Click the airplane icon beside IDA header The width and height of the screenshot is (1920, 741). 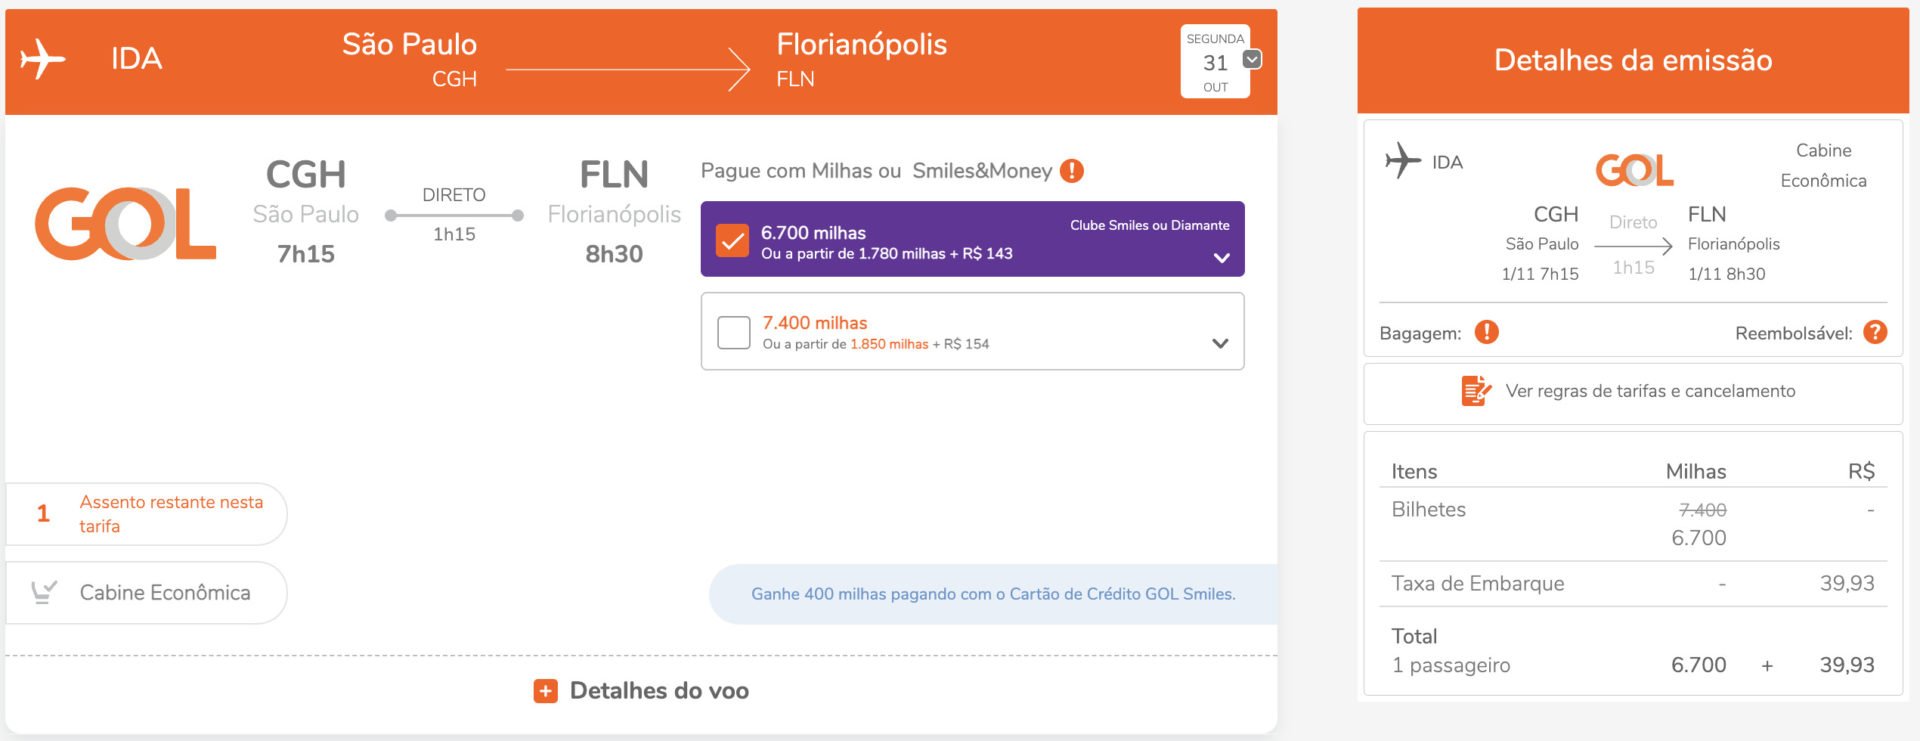[x=42, y=59]
